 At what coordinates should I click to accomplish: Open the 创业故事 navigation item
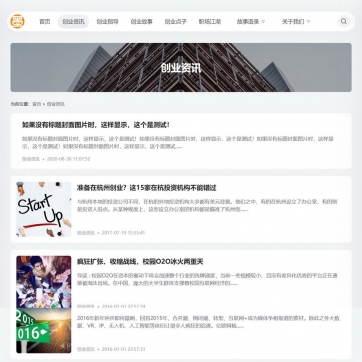point(141,22)
